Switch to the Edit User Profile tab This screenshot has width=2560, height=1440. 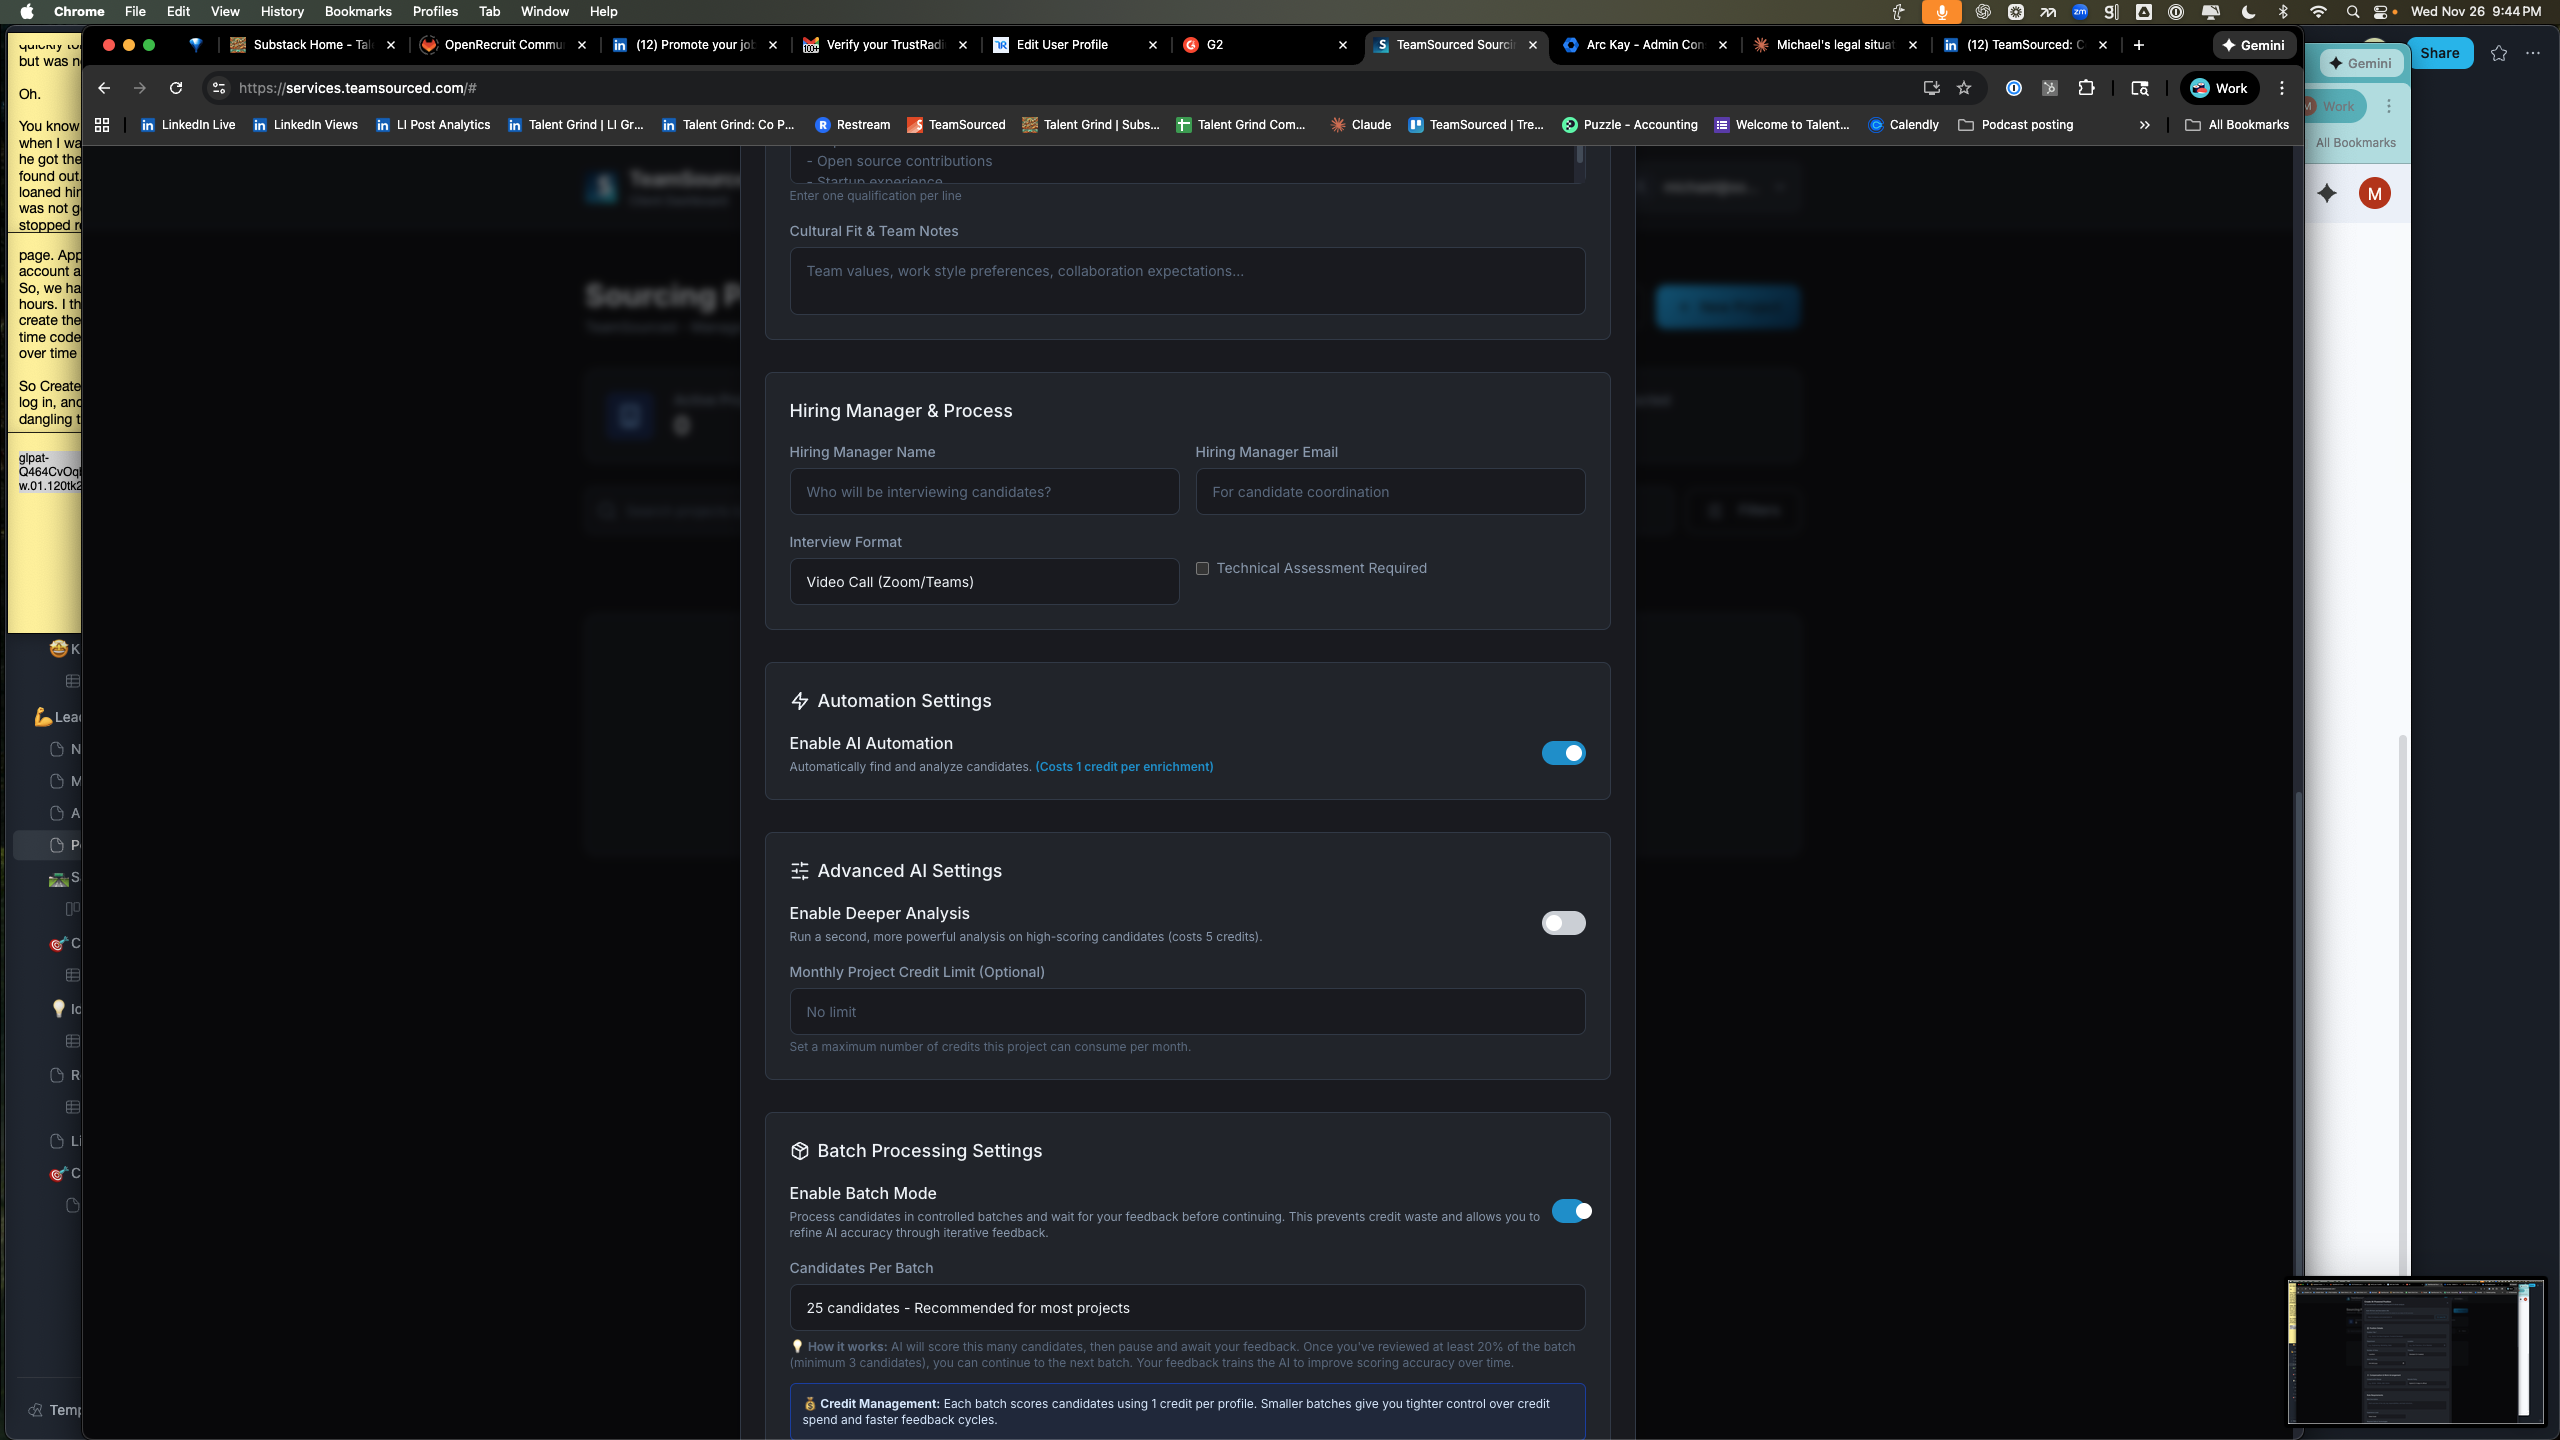click(x=1062, y=45)
